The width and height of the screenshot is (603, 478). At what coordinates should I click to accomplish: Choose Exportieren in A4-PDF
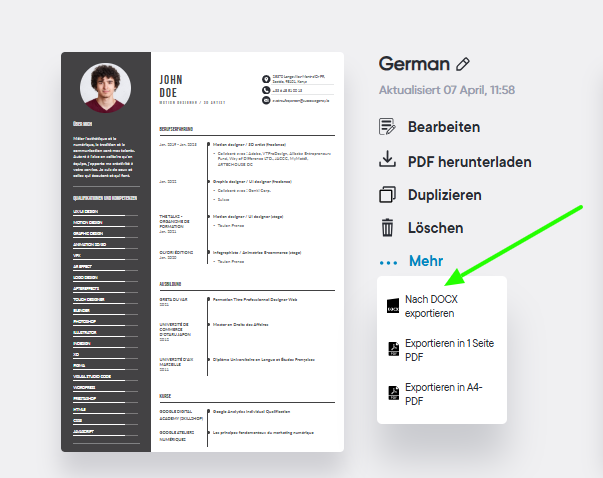[443, 394]
